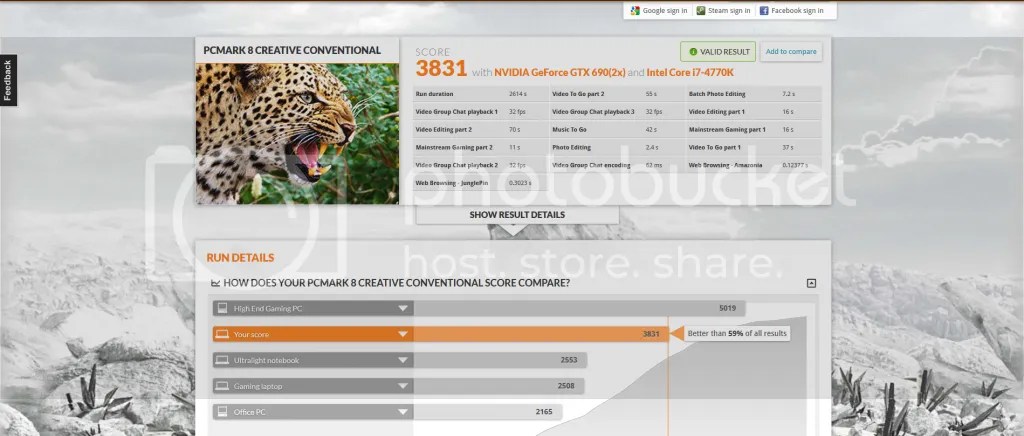This screenshot has width=1024, height=436.
Task: Expand Your score dropdown arrow
Action: (x=403, y=334)
